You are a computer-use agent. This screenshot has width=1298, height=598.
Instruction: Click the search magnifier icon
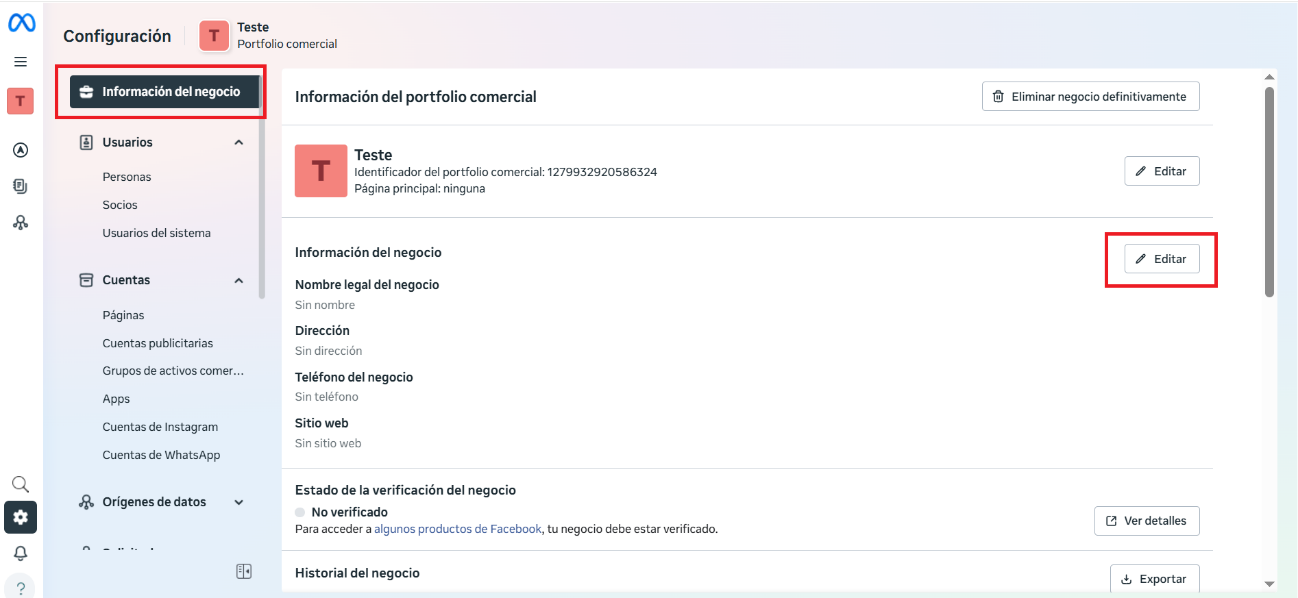(20, 484)
